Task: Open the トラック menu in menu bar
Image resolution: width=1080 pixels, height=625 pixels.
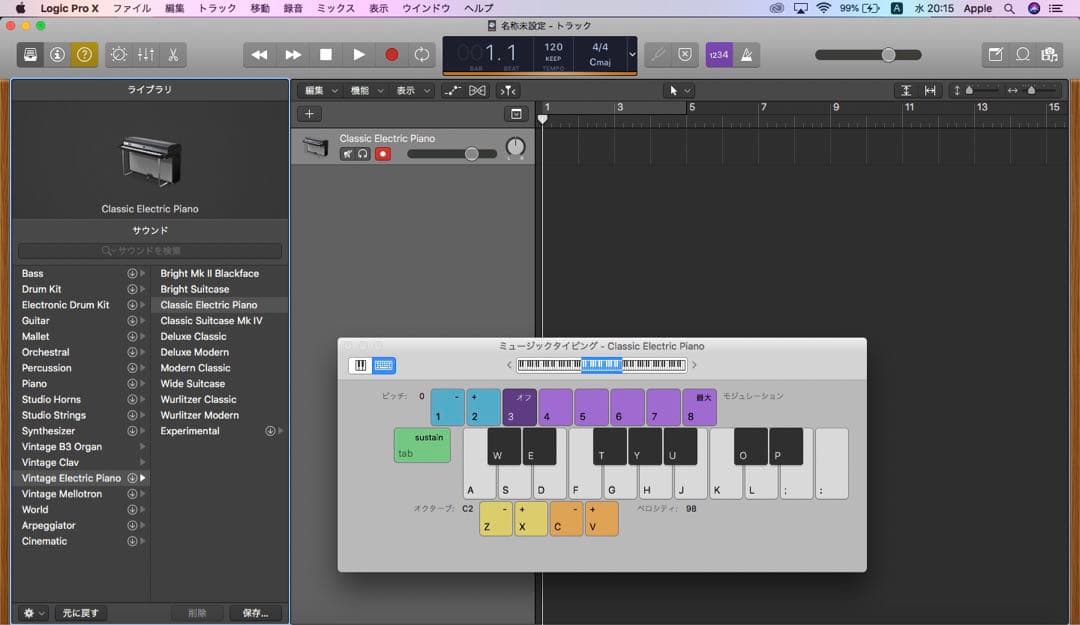Action: click(x=217, y=8)
